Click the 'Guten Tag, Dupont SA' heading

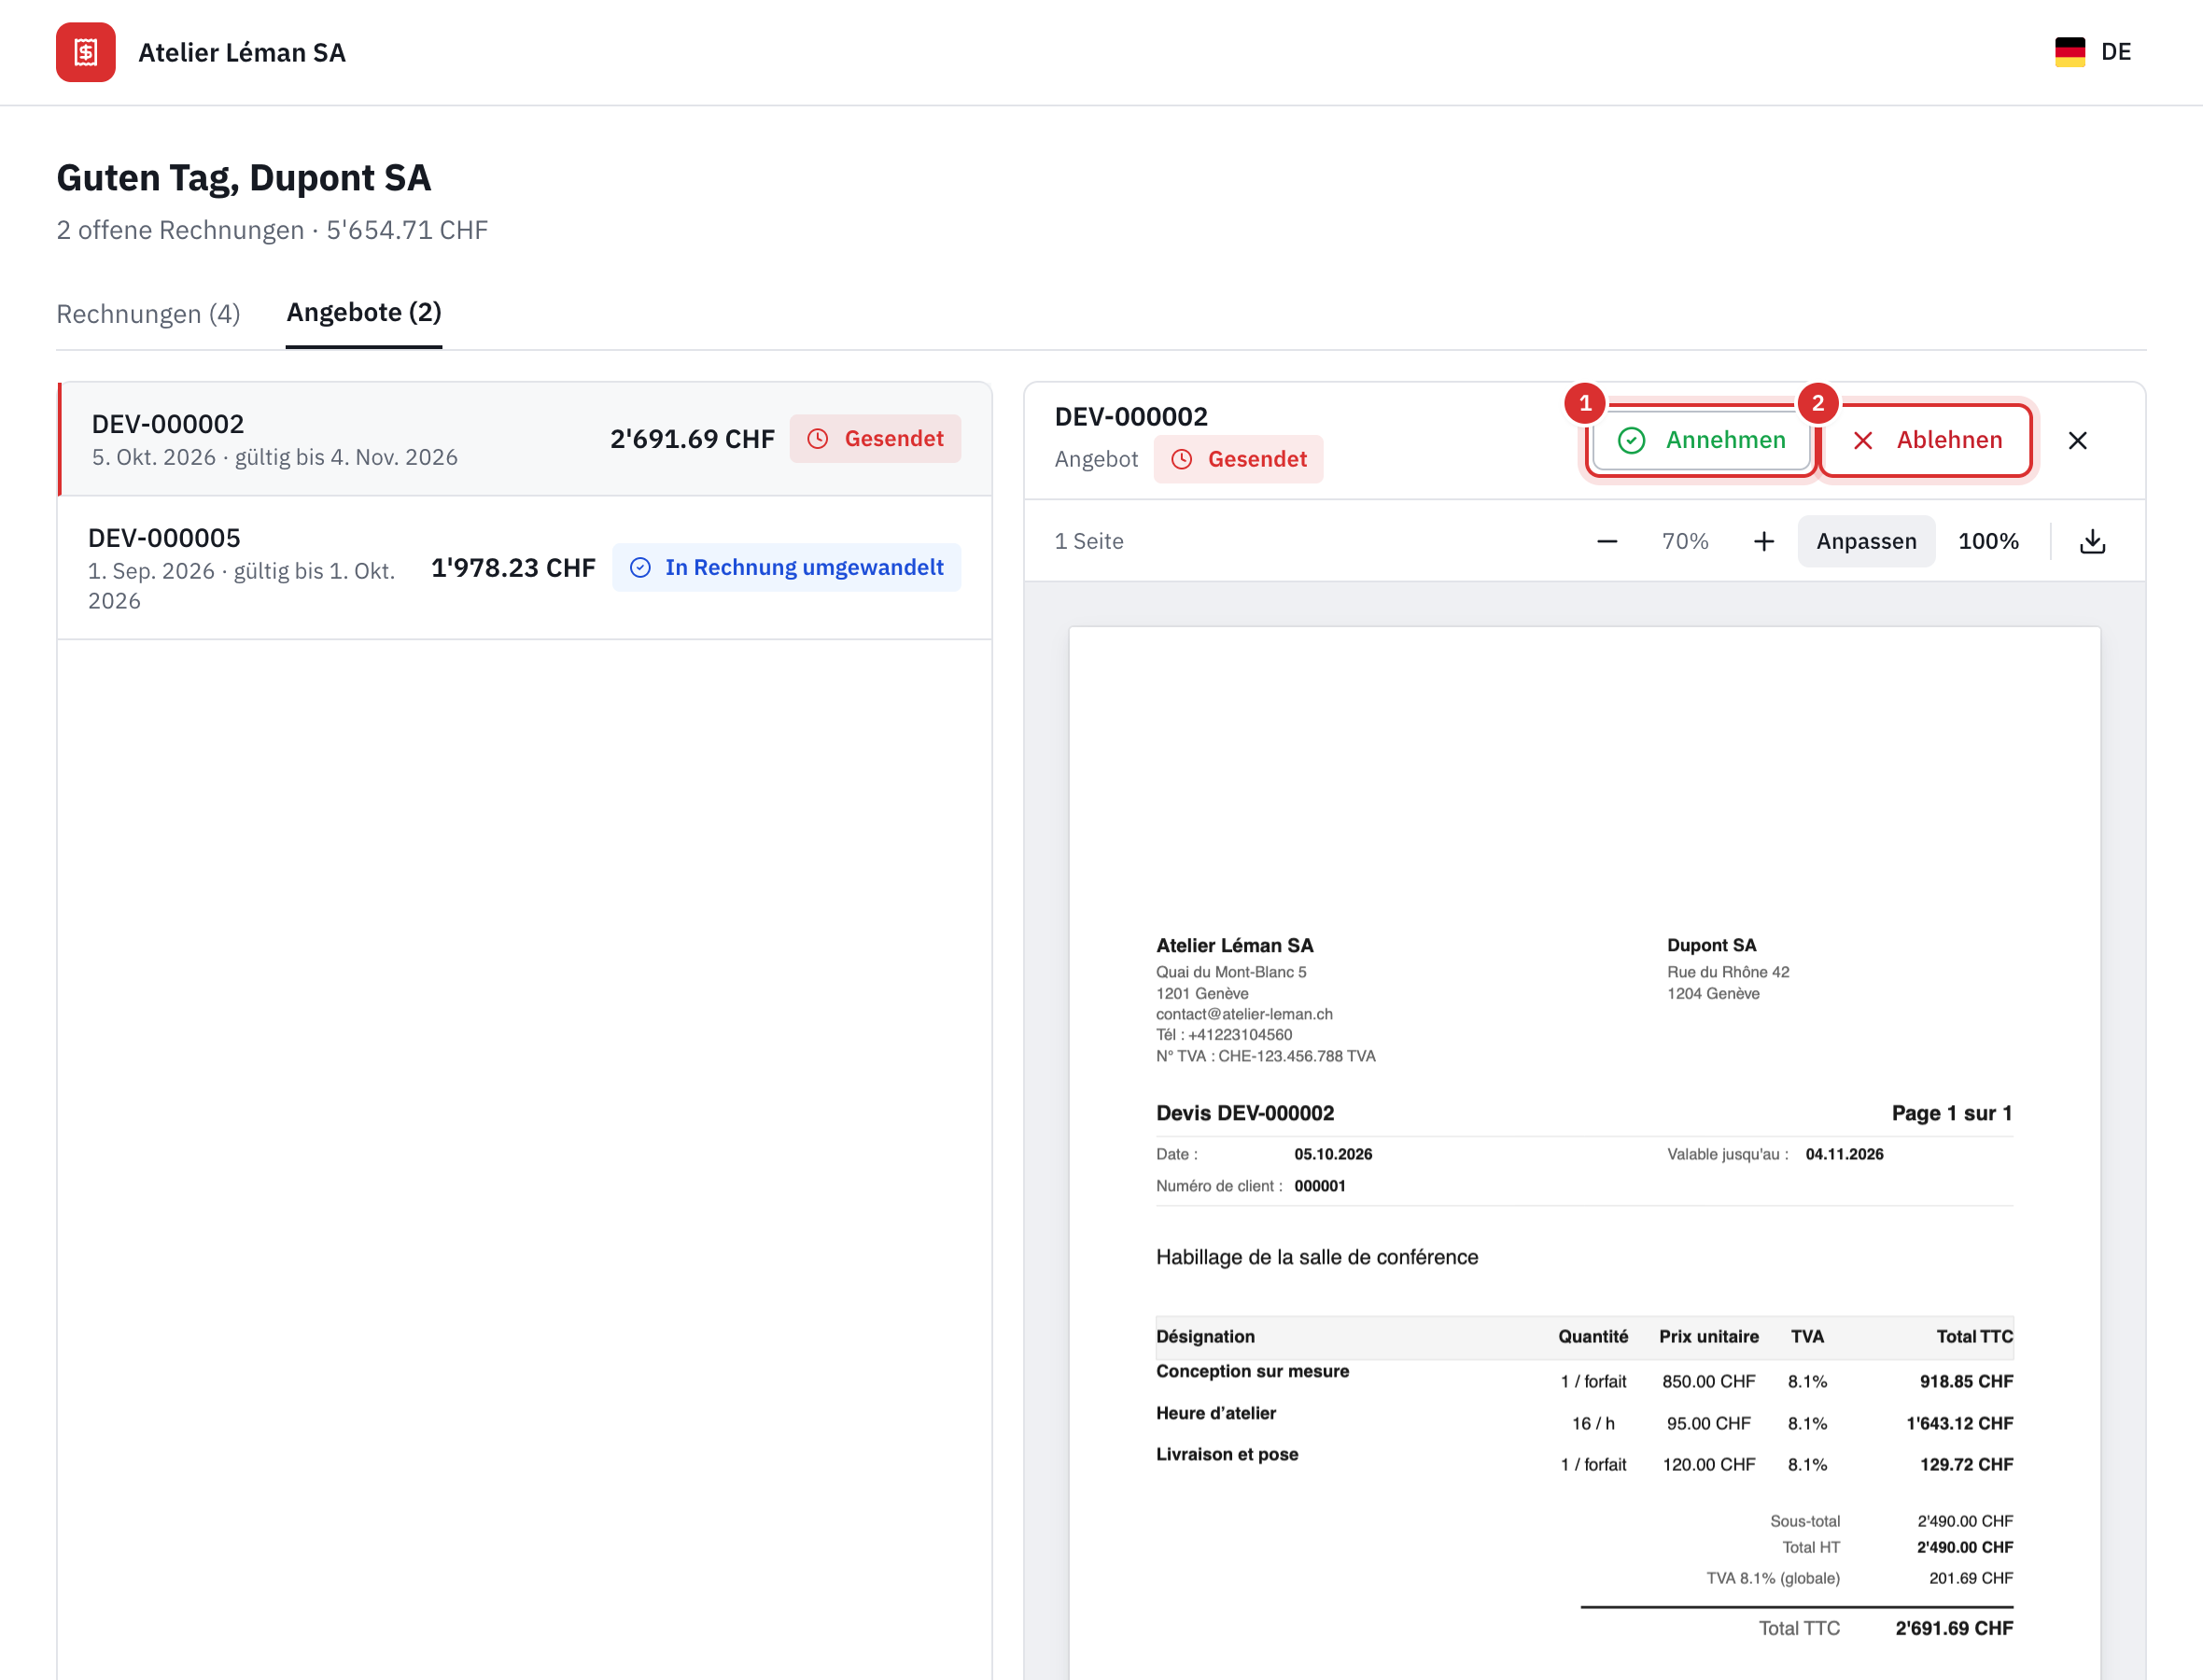[244, 178]
